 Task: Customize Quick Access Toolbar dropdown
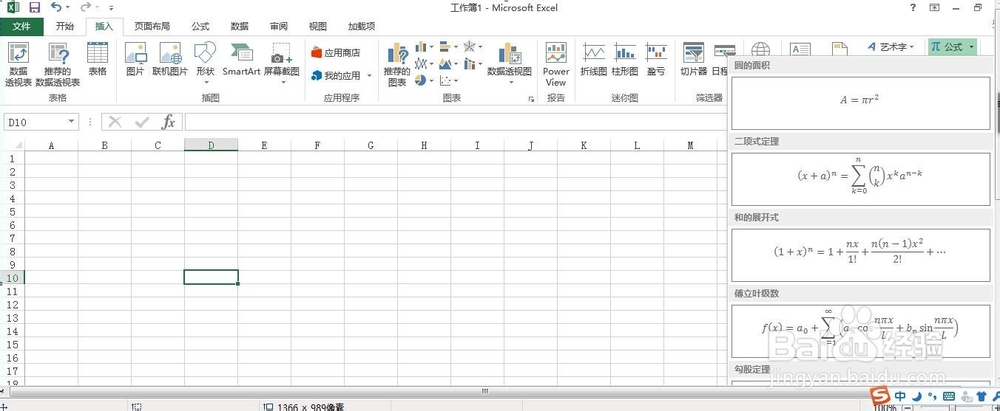tap(112, 8)
